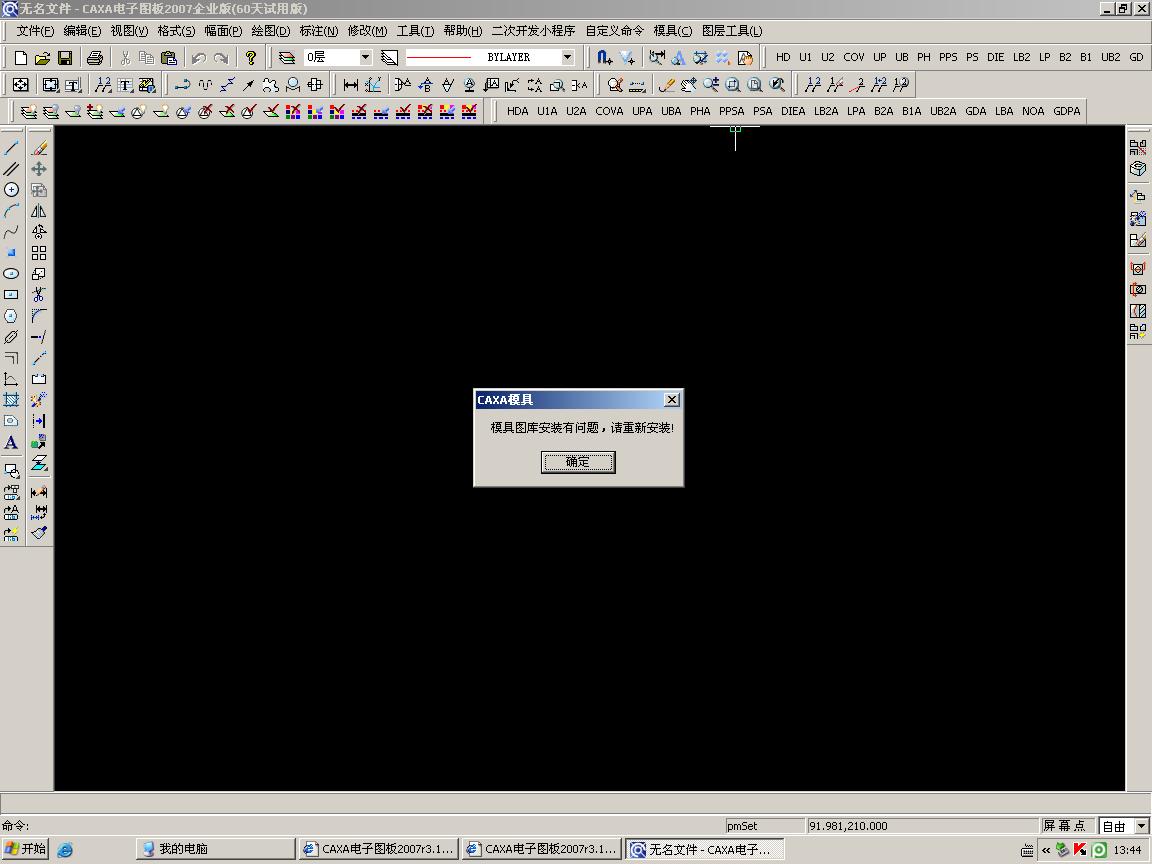Open a file with the folder icon

(43, 57)
